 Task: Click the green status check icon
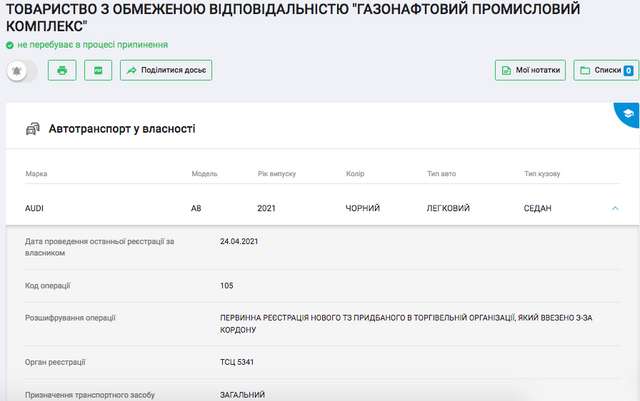pos(10,45)
